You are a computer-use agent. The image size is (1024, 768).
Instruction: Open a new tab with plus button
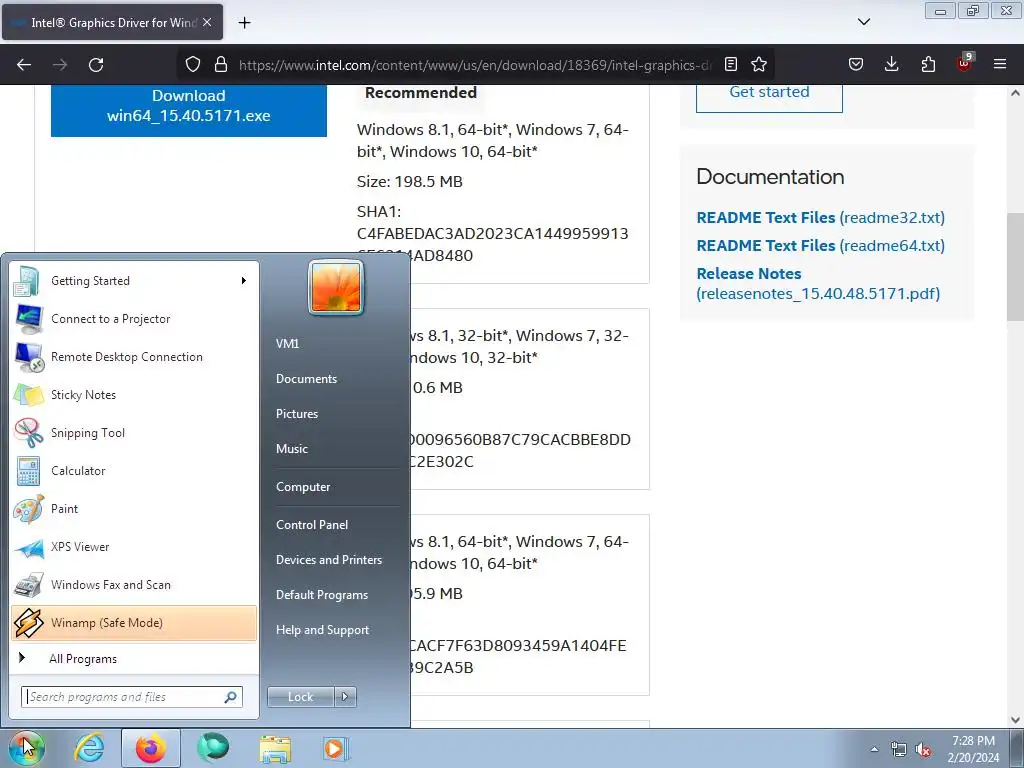tap(244, 23)
